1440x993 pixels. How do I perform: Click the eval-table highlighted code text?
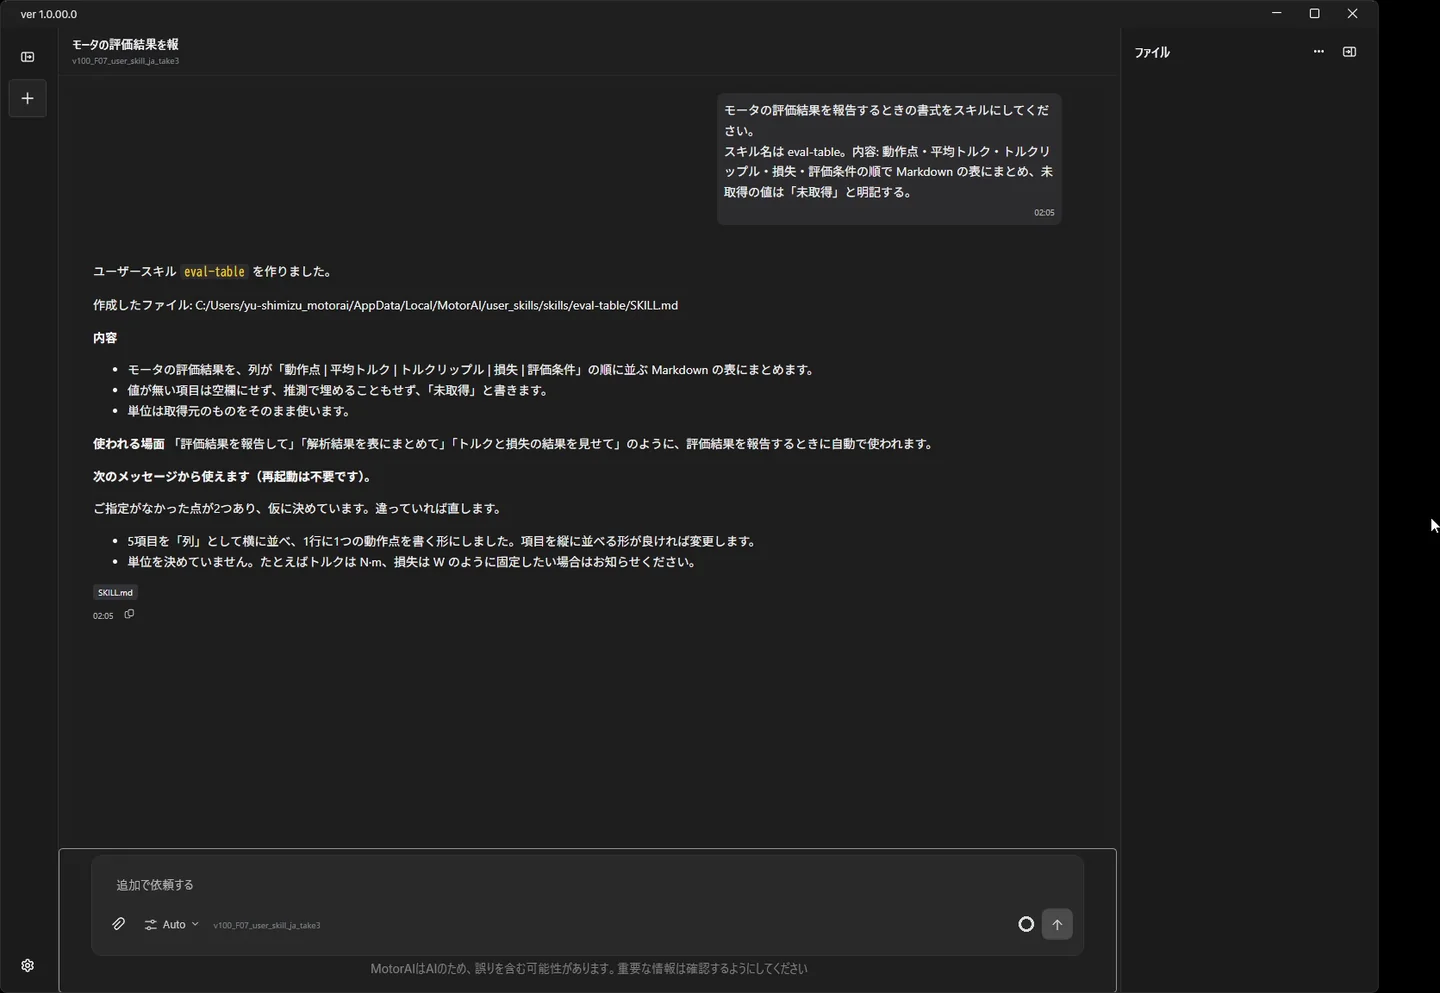pyautogui.click(x=214, y=271)
